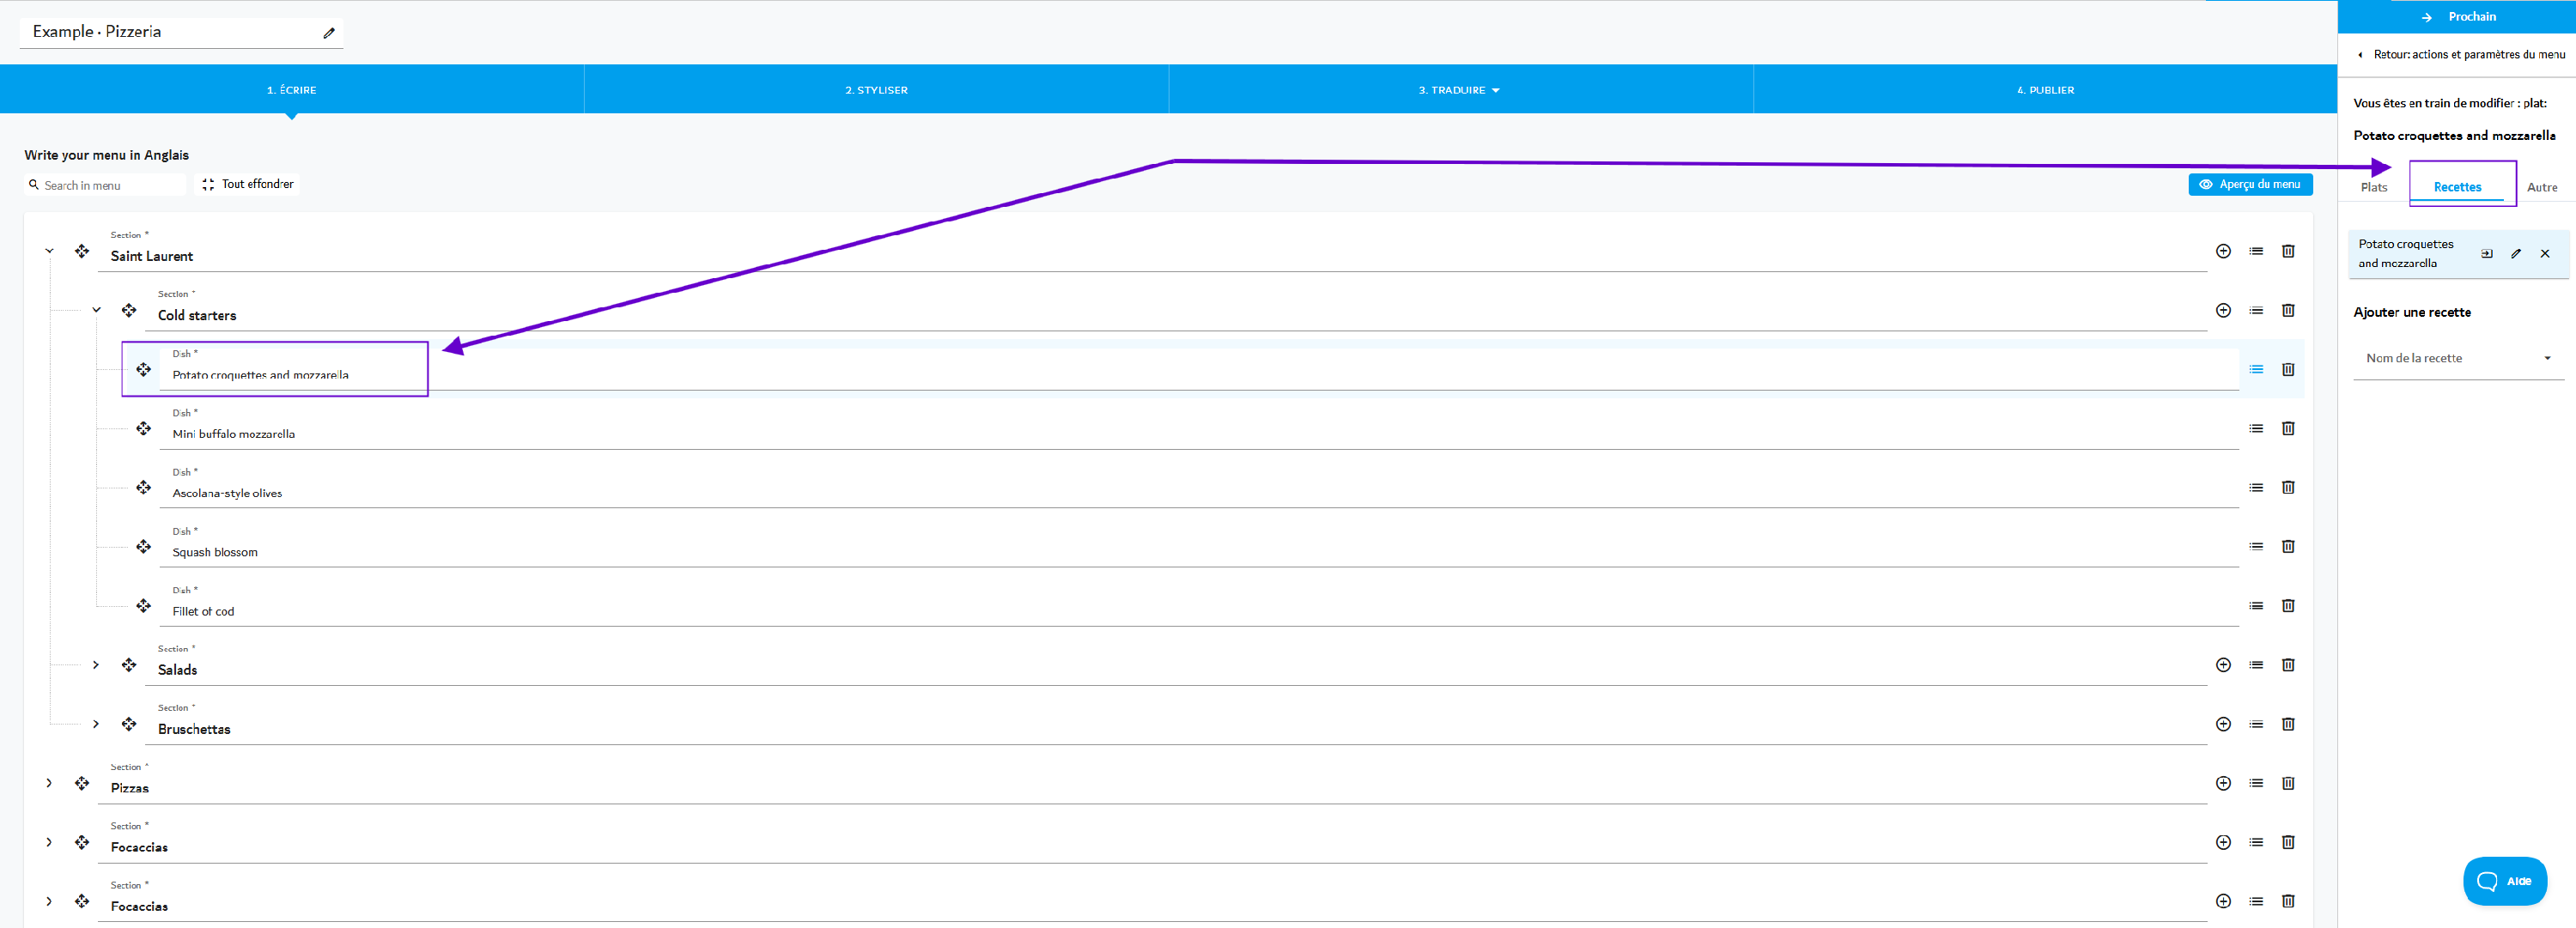Switch to the Plats tab

point(2373,187)
